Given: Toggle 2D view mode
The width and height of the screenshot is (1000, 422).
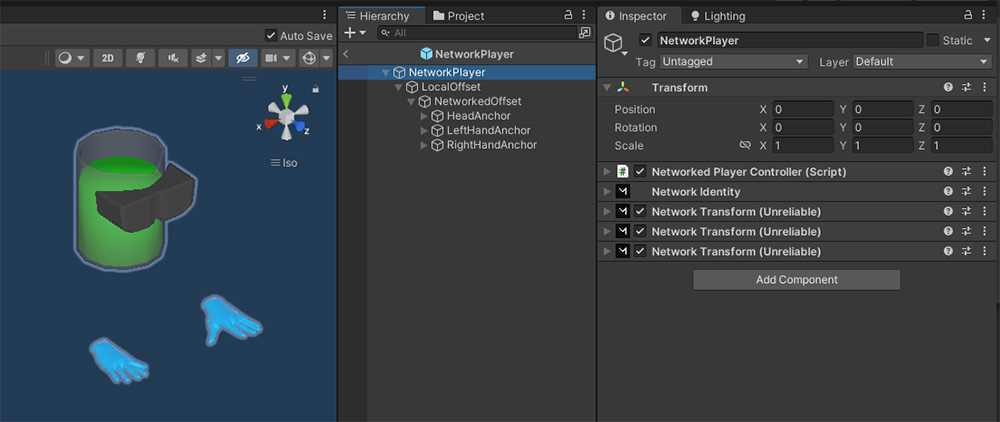Looking at the screenshot, I should (108, 58).
